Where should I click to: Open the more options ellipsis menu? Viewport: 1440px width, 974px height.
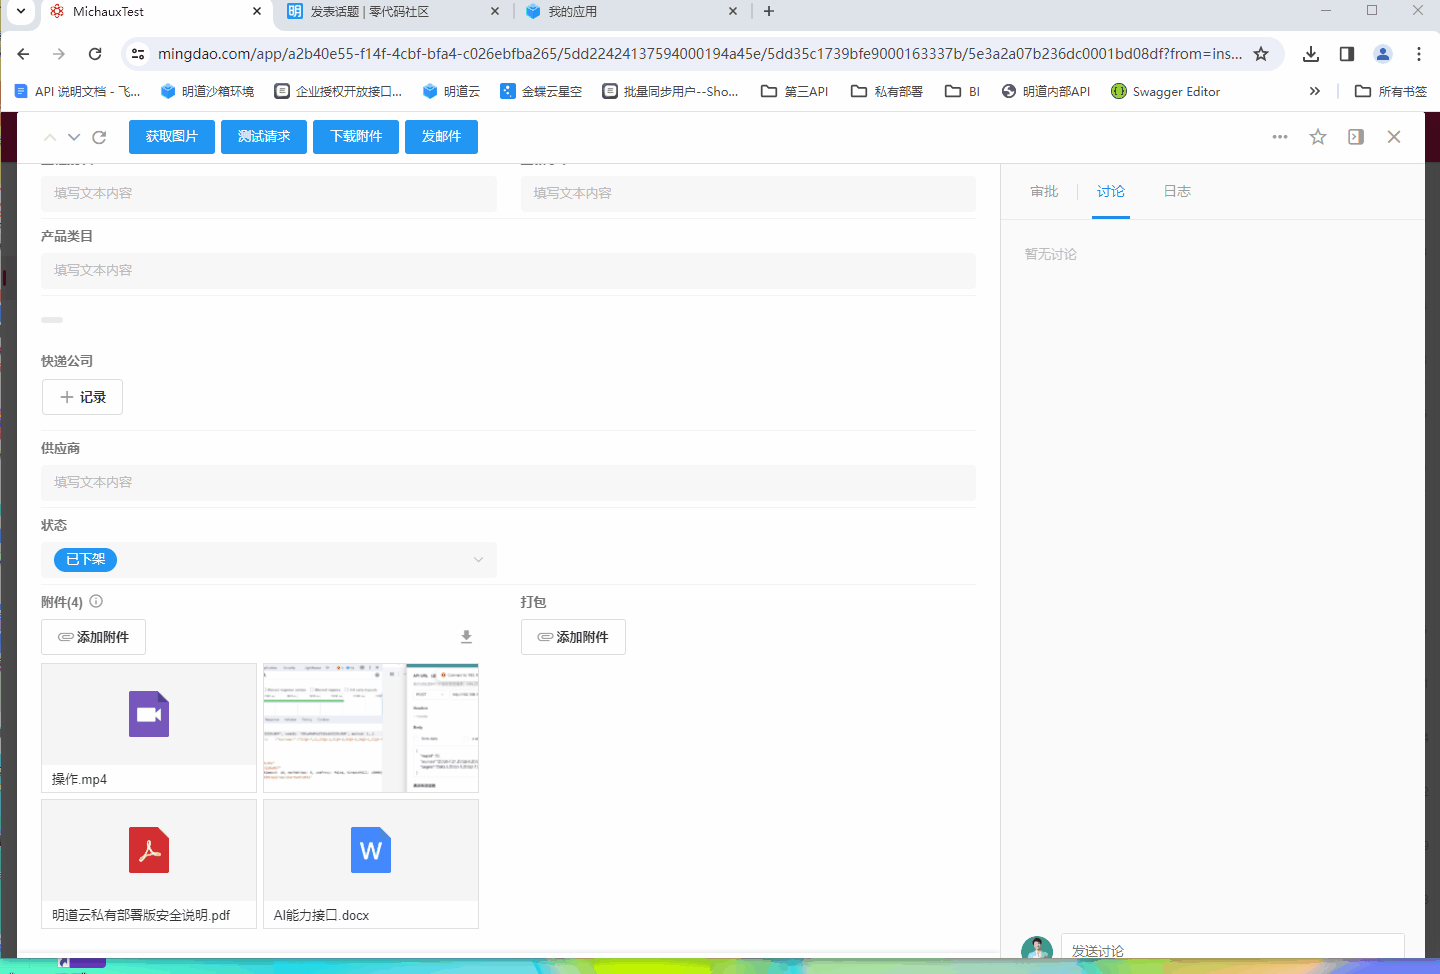[1280, 137]
